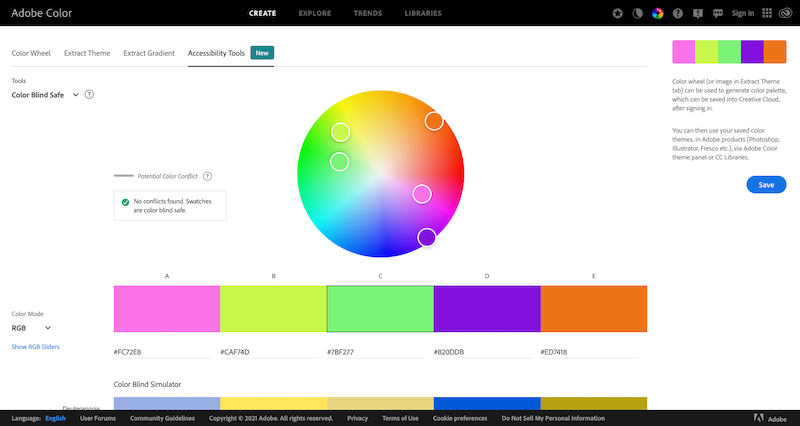Open the Creative Cloud icon
The height and width of the screenshot is (426, 800).
pos(785,13)
